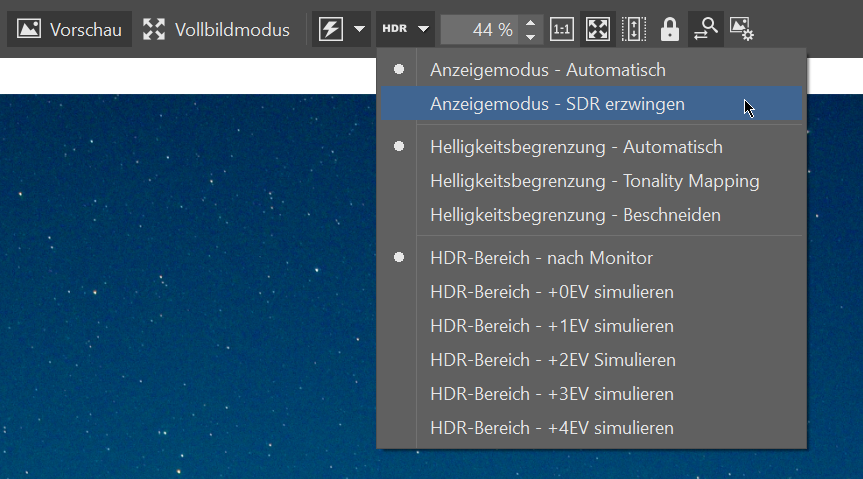Click the 44 % zoom input field
The height and width of the screenshot is (479, 863).
[481, 30]
